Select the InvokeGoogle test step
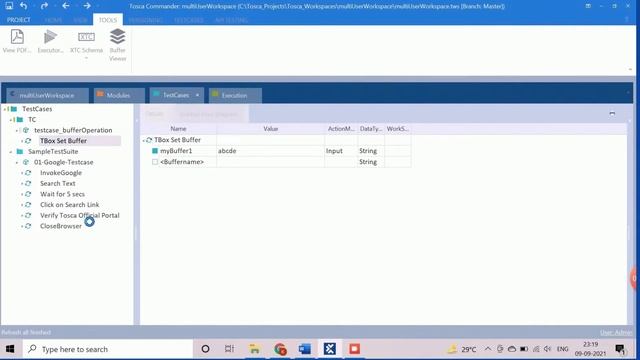640x360 pixels. click(x=61, y=173)
